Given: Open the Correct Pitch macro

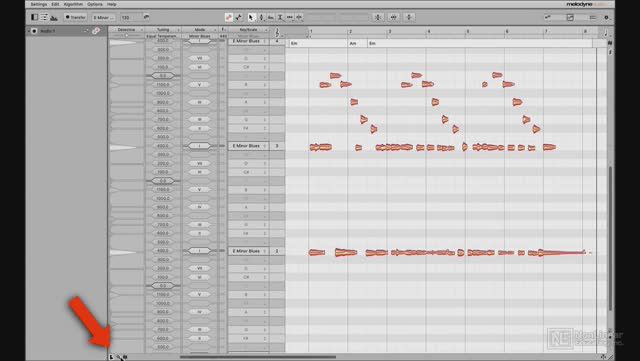Looking at the screenshot, I should coord(378,17).
